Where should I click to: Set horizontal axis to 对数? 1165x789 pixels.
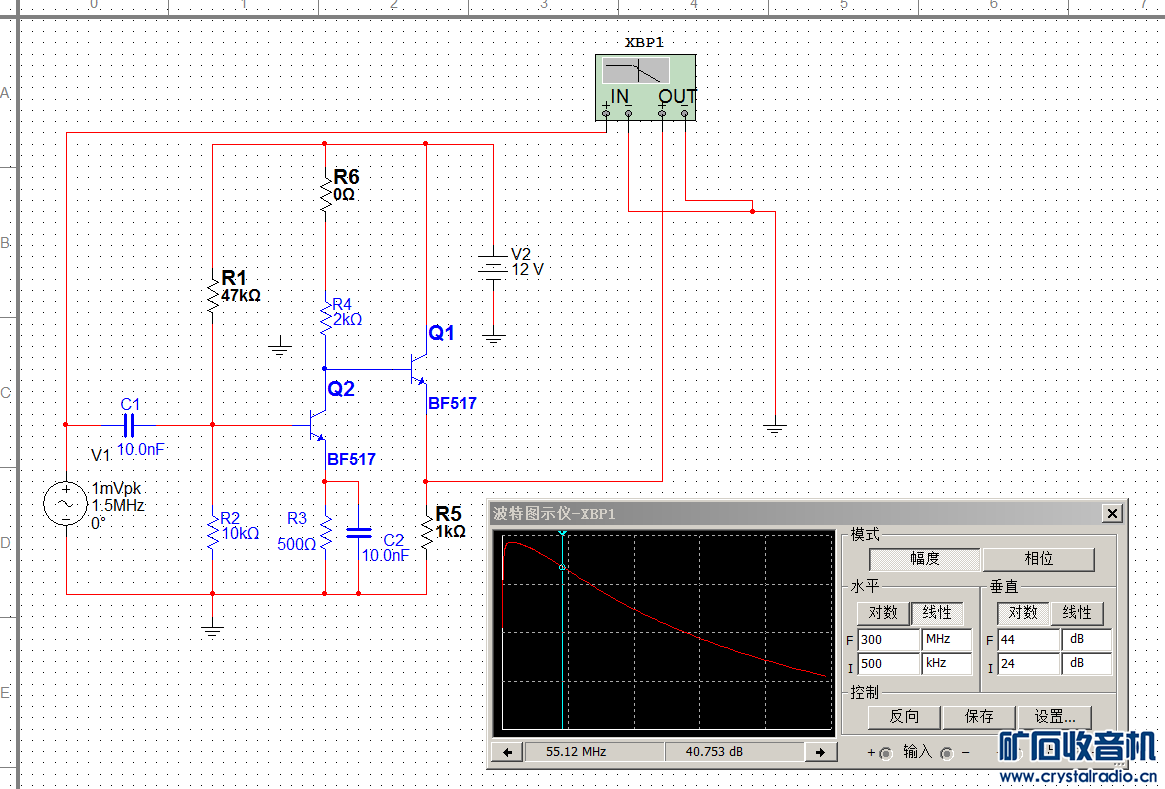pyautogui.click(x=883, y=613)
